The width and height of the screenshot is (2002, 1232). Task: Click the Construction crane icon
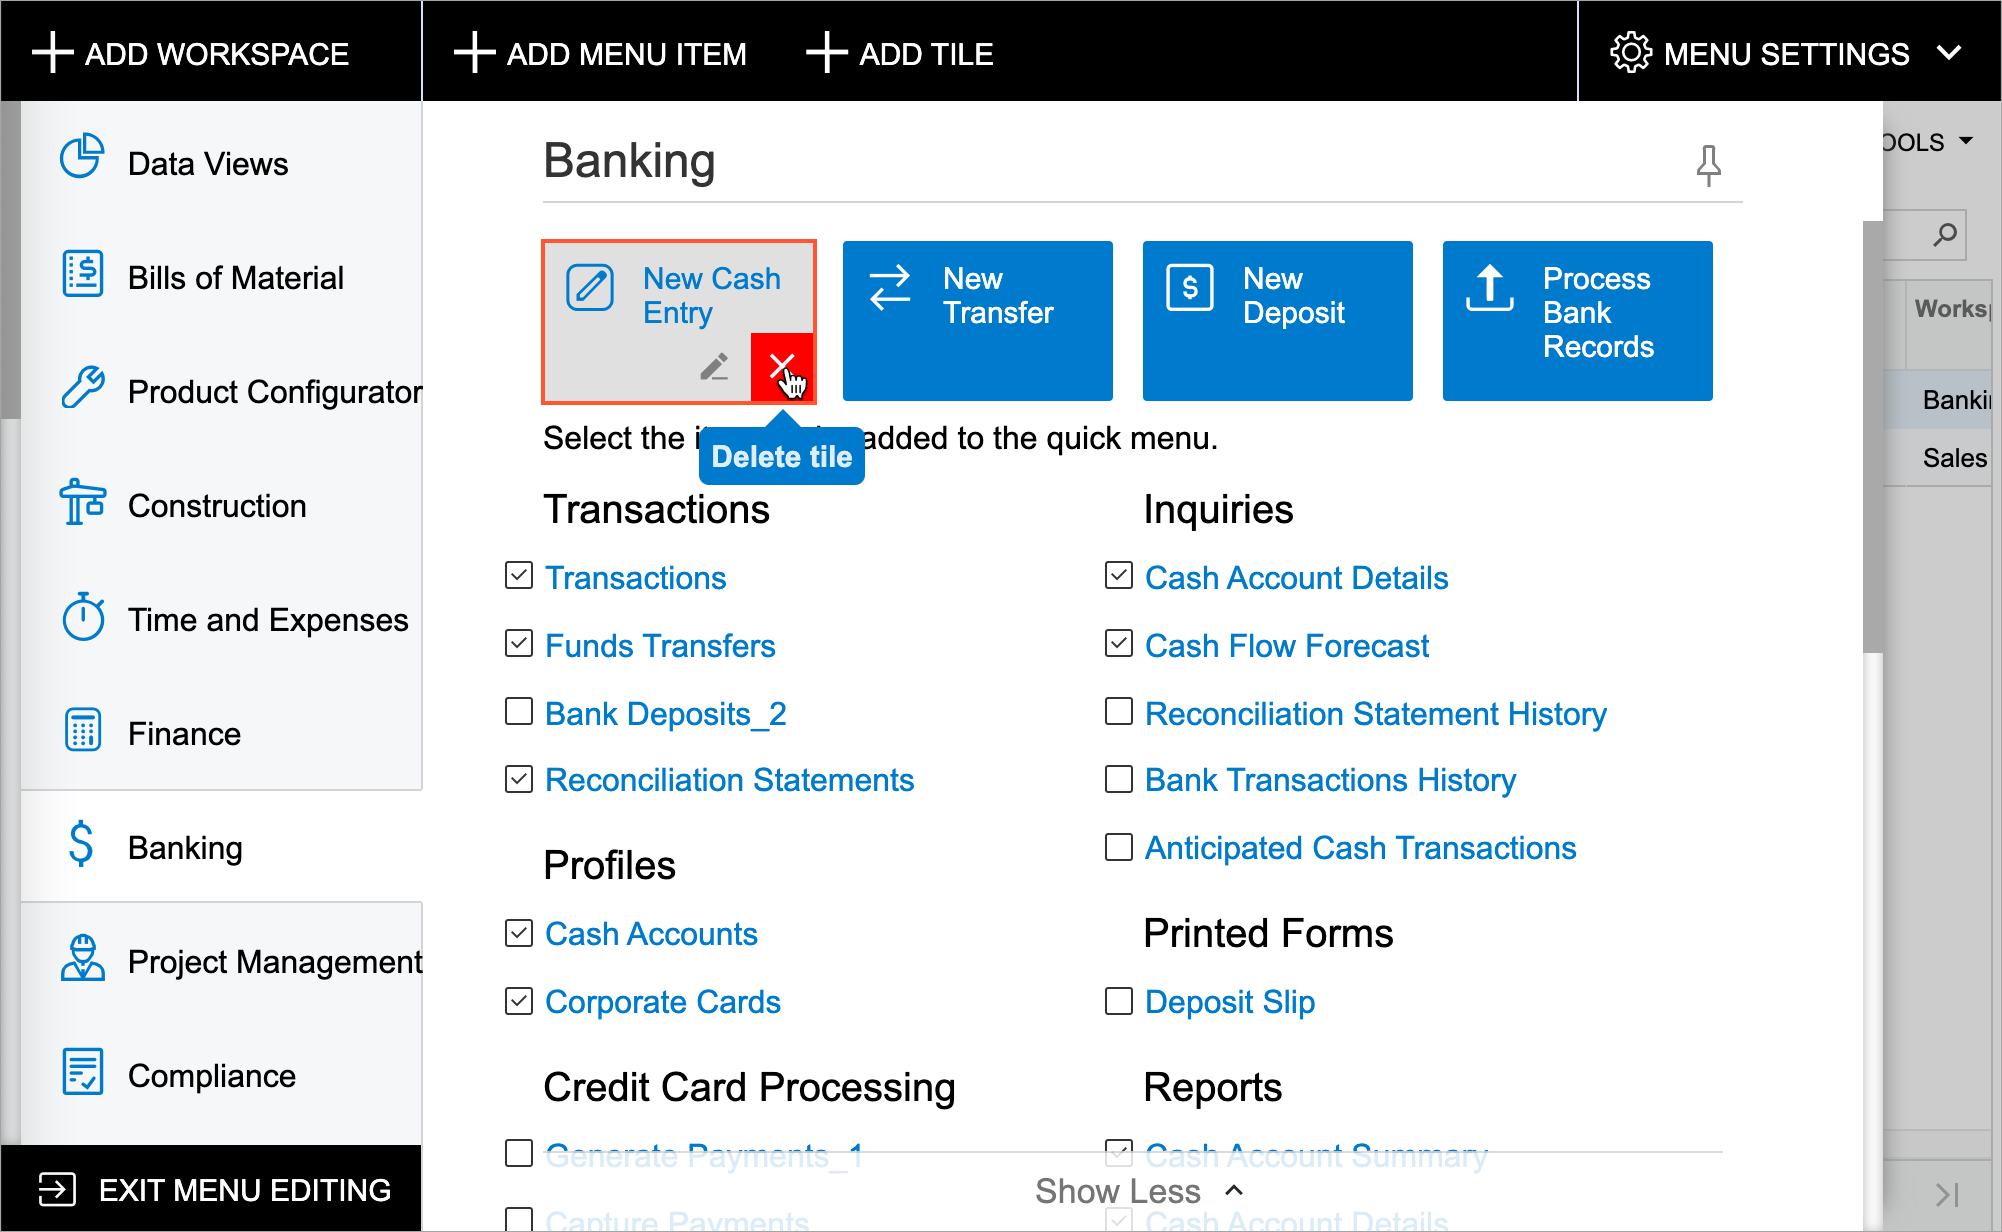[82, 502]
